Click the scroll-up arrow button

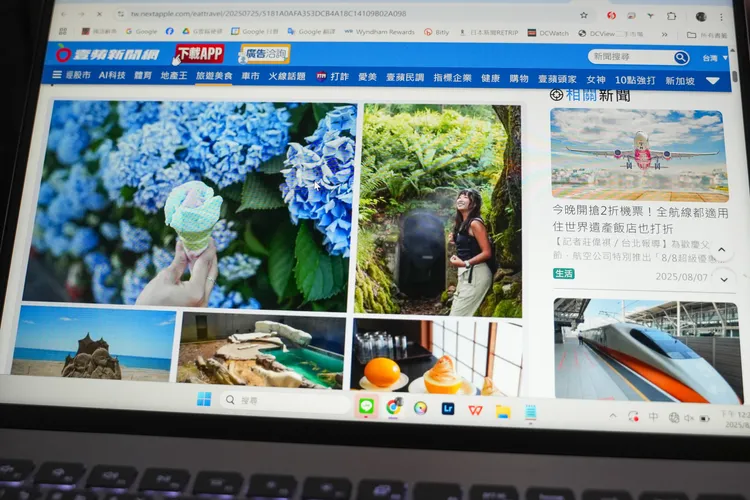[x=723, y=250]
